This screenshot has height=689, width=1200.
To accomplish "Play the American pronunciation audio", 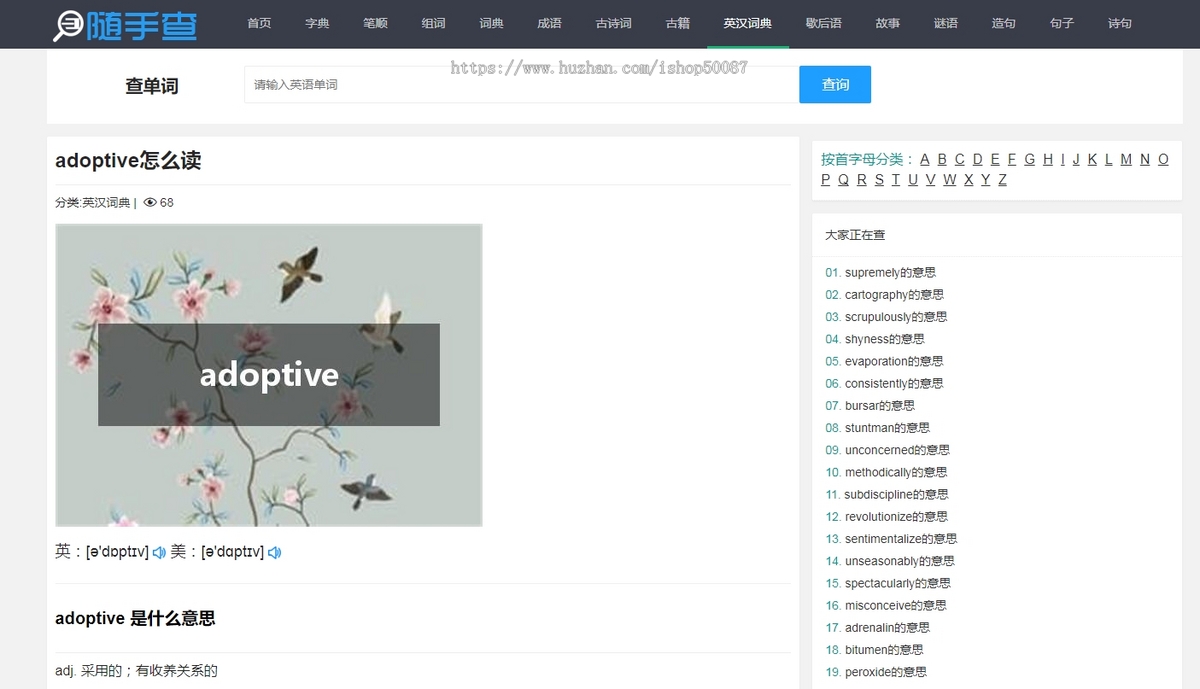I will pos(274,552).
